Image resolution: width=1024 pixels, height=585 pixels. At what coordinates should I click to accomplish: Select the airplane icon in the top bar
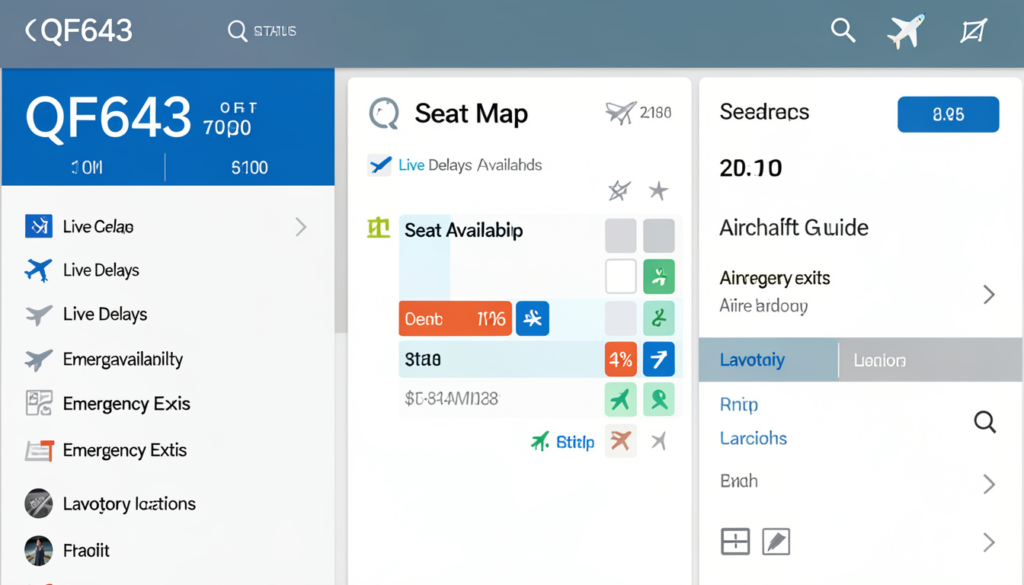(905, 31)
